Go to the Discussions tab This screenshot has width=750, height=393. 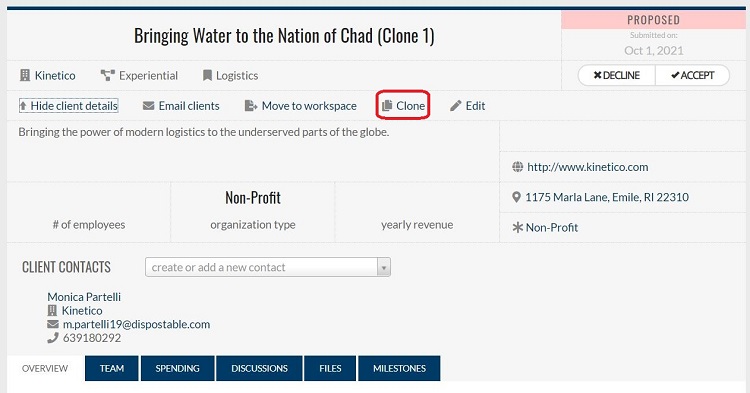(259, 368)
